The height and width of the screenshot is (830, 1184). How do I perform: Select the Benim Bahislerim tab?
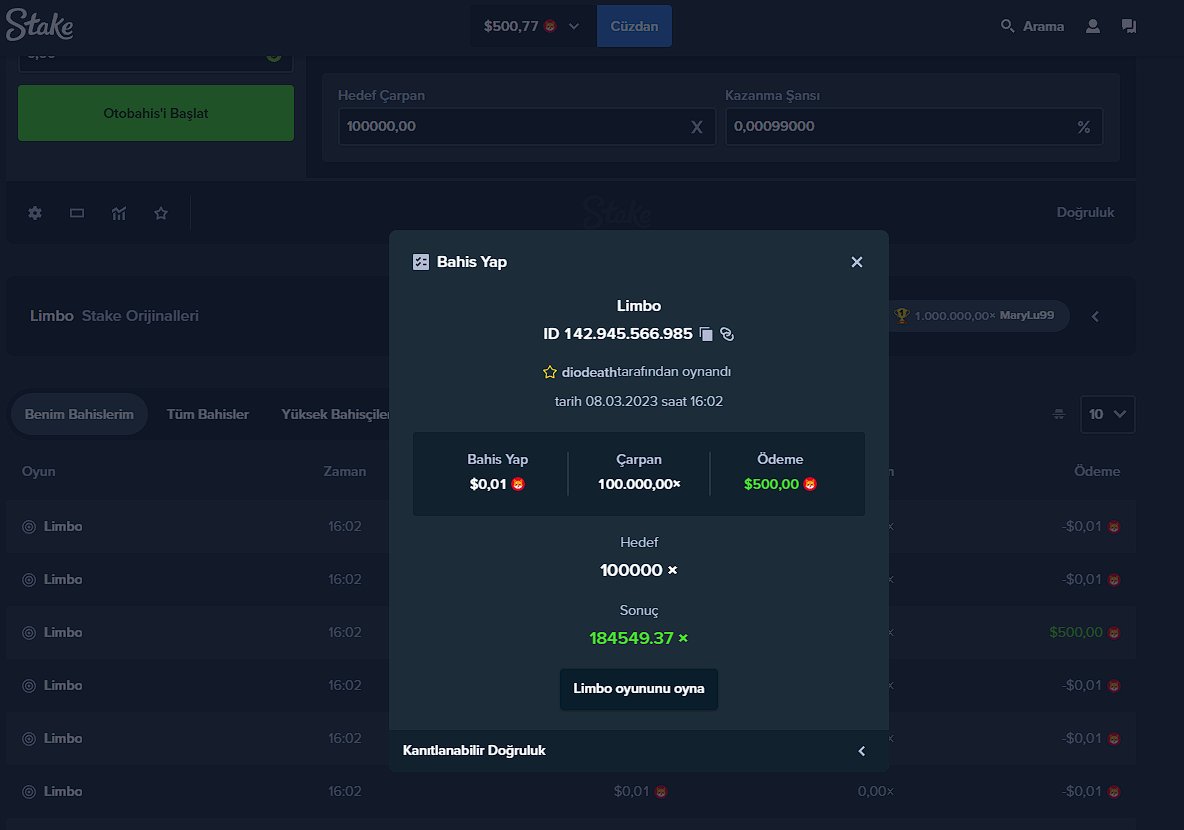(79, 415)
